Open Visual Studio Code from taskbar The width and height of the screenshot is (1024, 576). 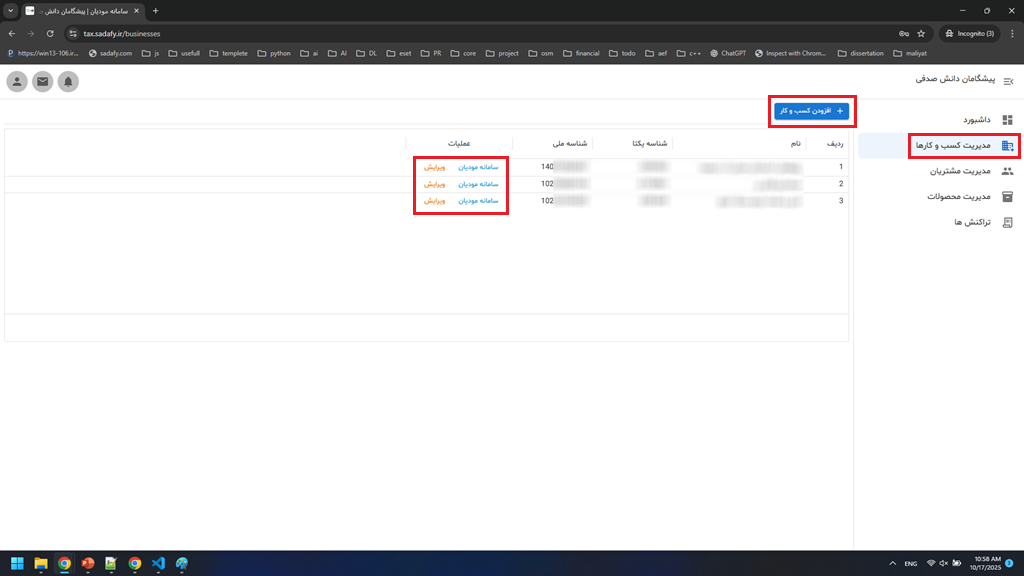tap(158, 563)
